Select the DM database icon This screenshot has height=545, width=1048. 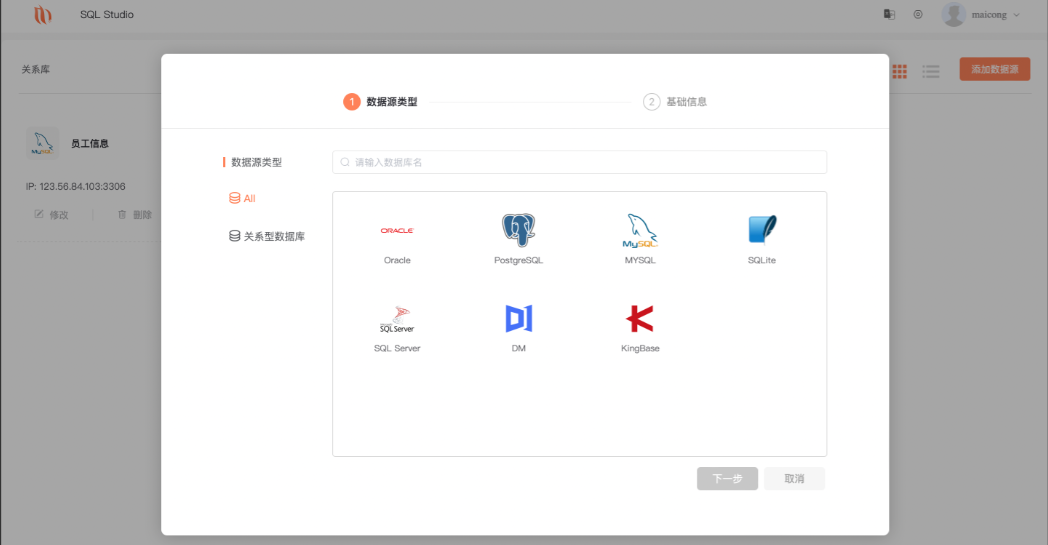pyautogui.click(x=519, y=318)
